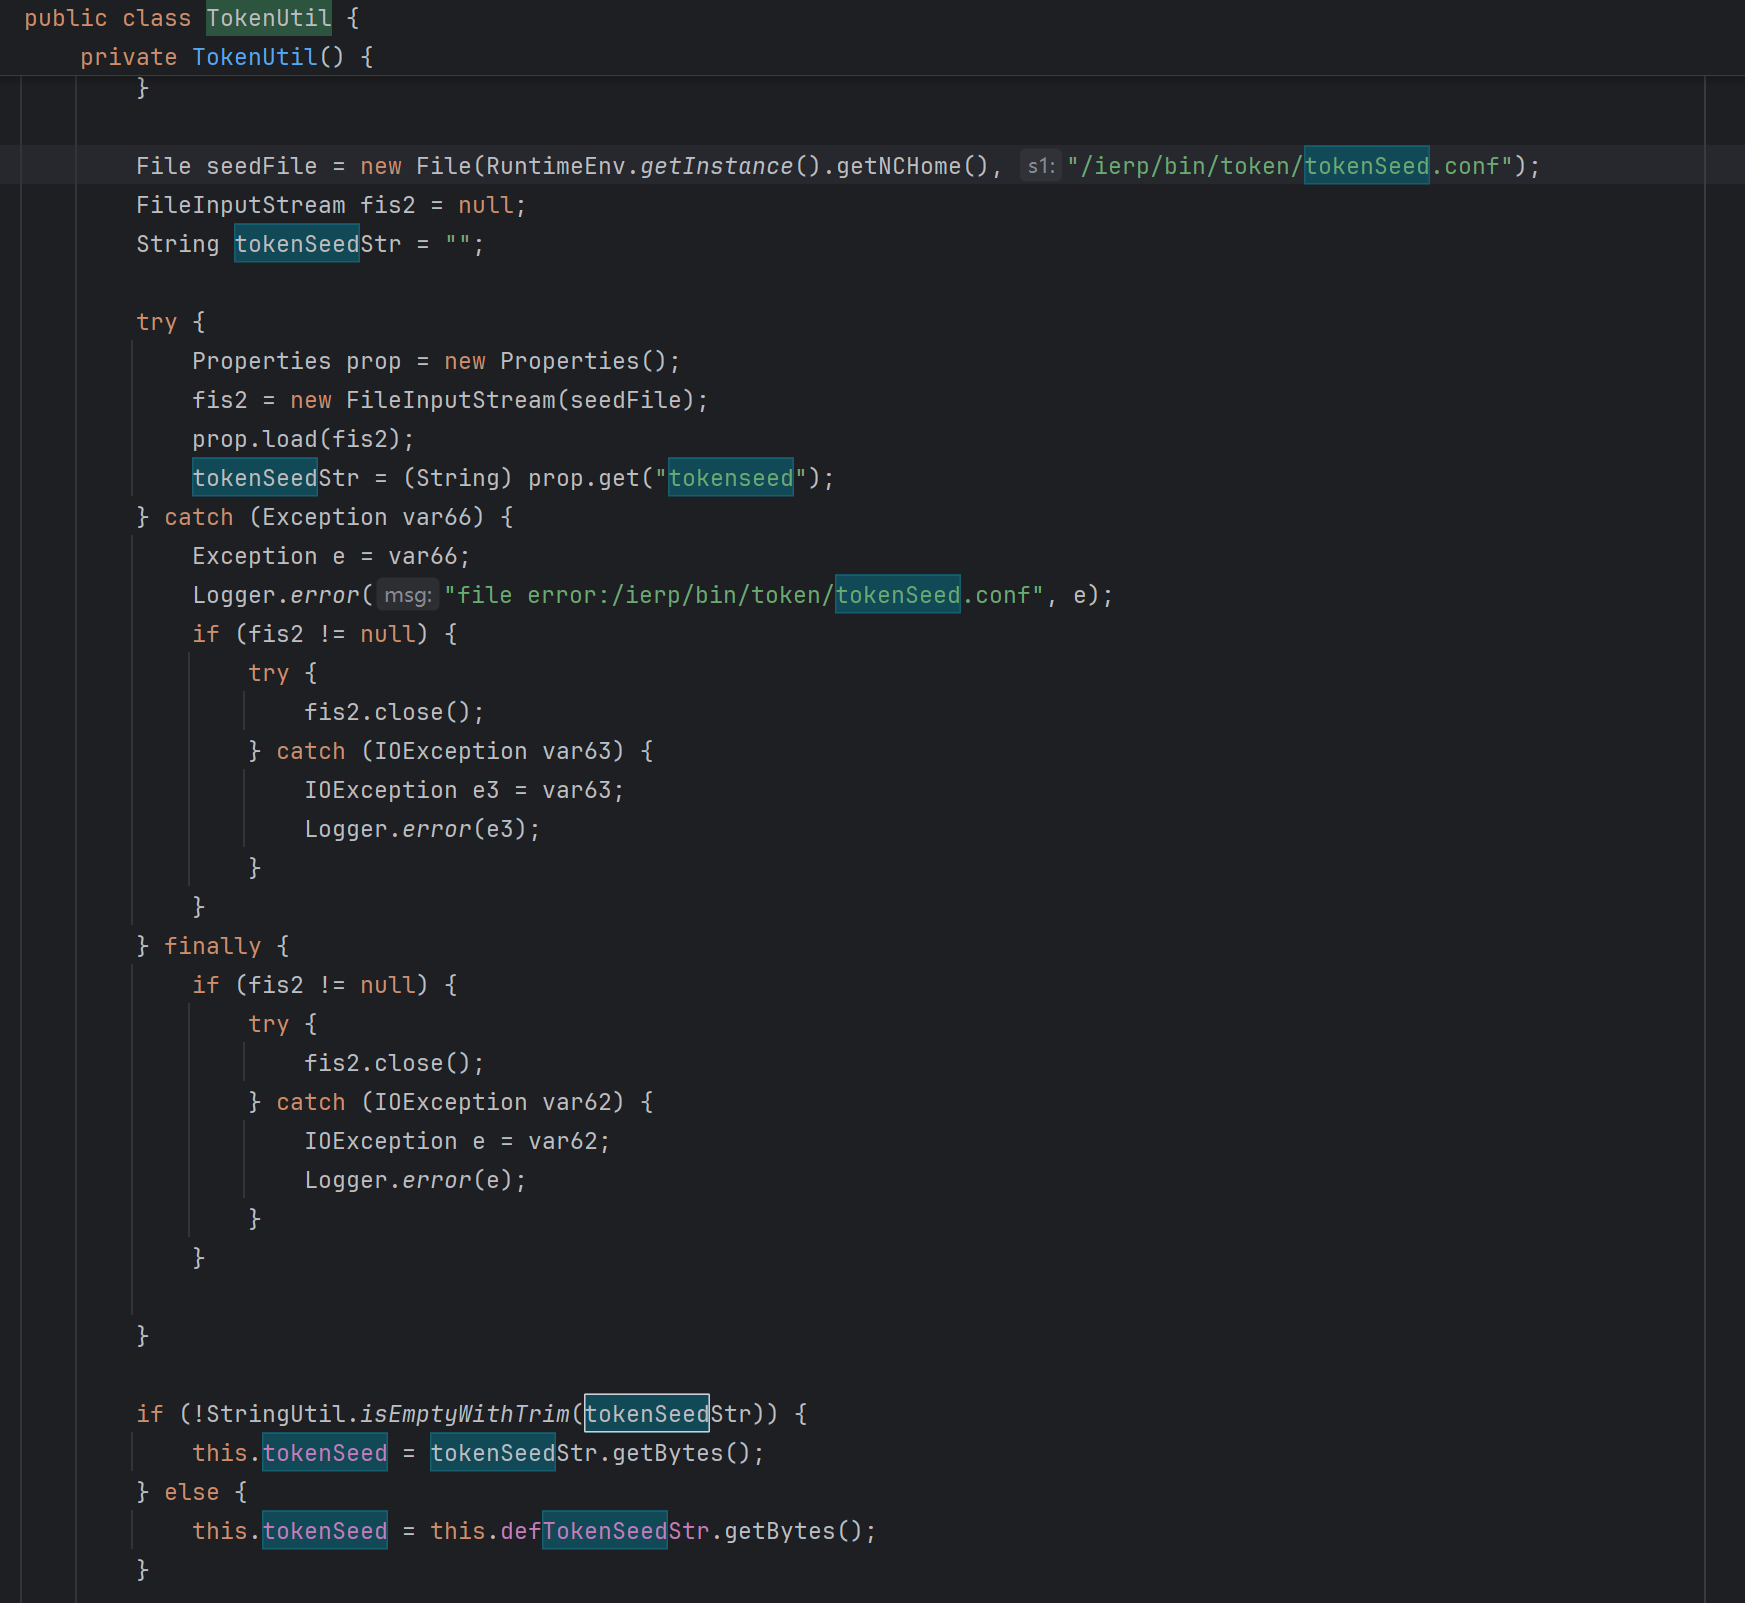Click the 'msg:' parameter inlay hint

pos(407,595)
